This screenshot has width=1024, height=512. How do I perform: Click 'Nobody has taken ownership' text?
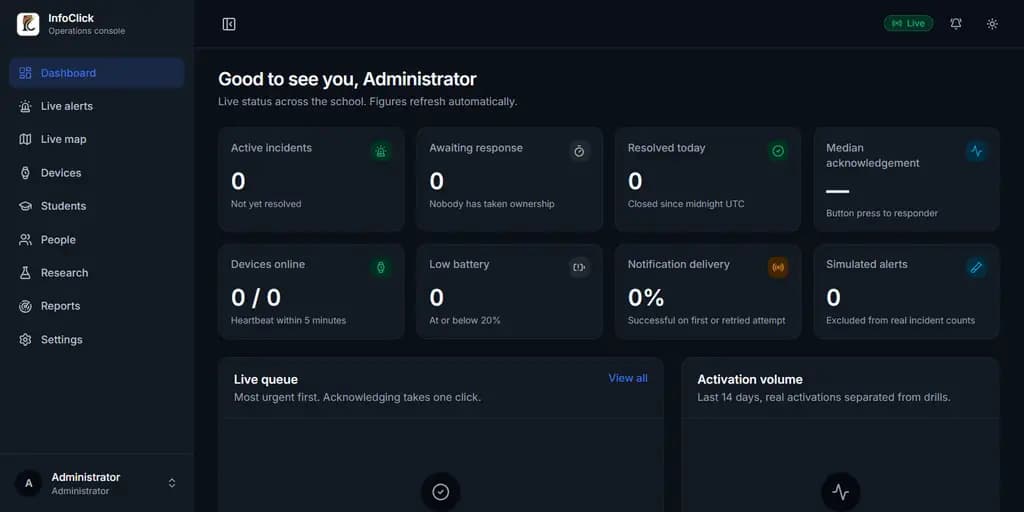[x=492, y=204]
